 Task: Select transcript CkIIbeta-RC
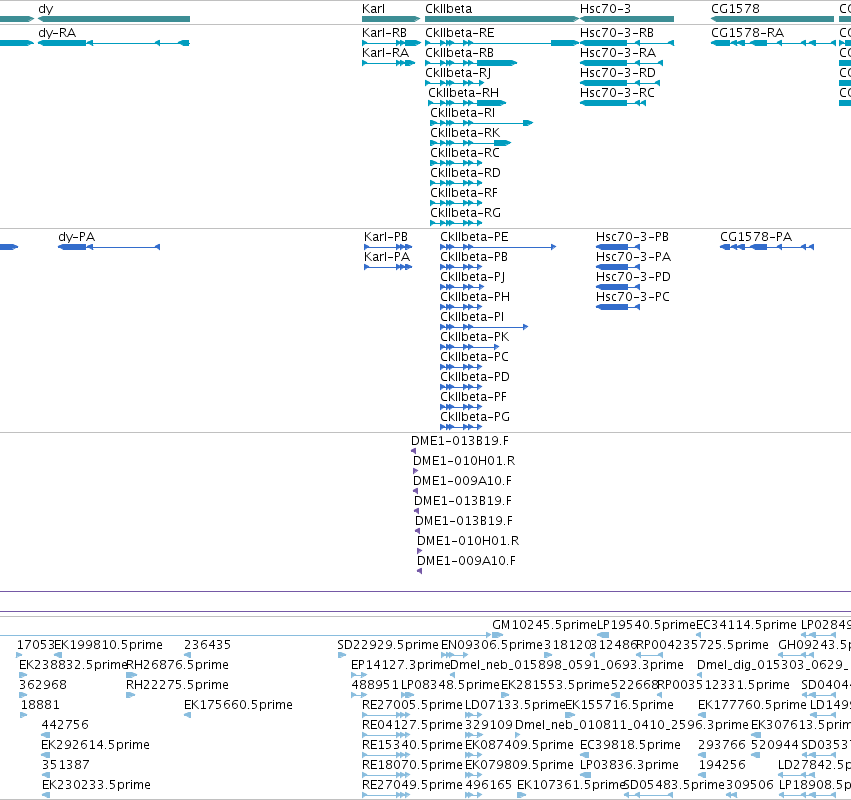(x=465, y=154)
